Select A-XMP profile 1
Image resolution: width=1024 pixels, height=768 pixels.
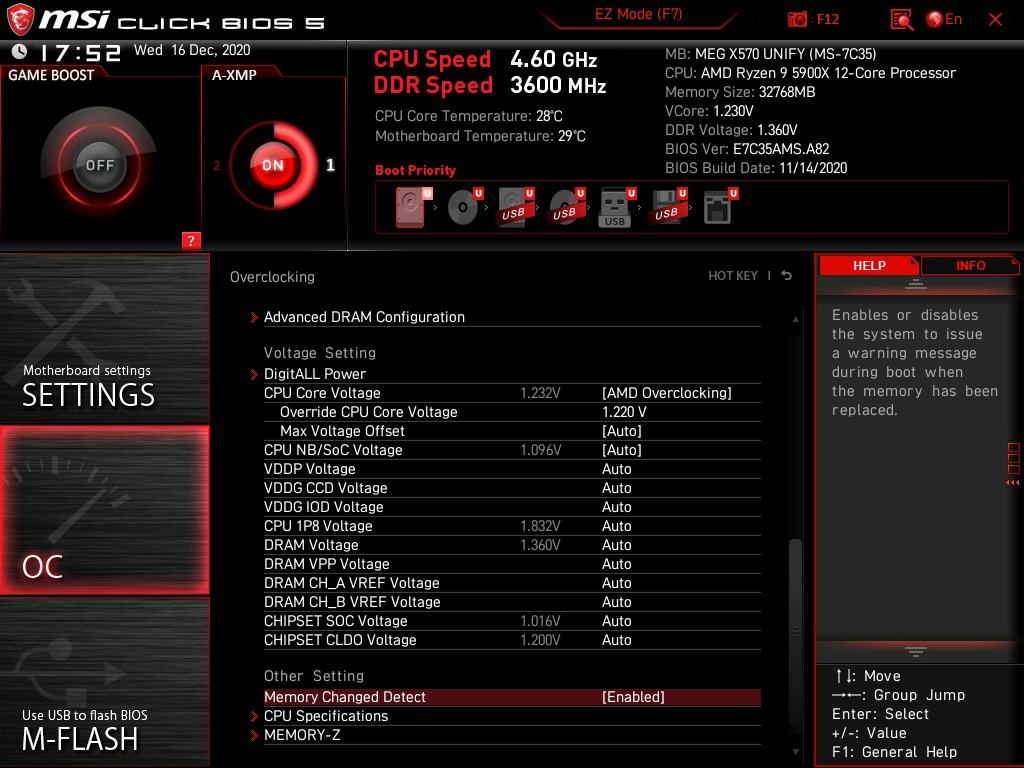[330, 165]
